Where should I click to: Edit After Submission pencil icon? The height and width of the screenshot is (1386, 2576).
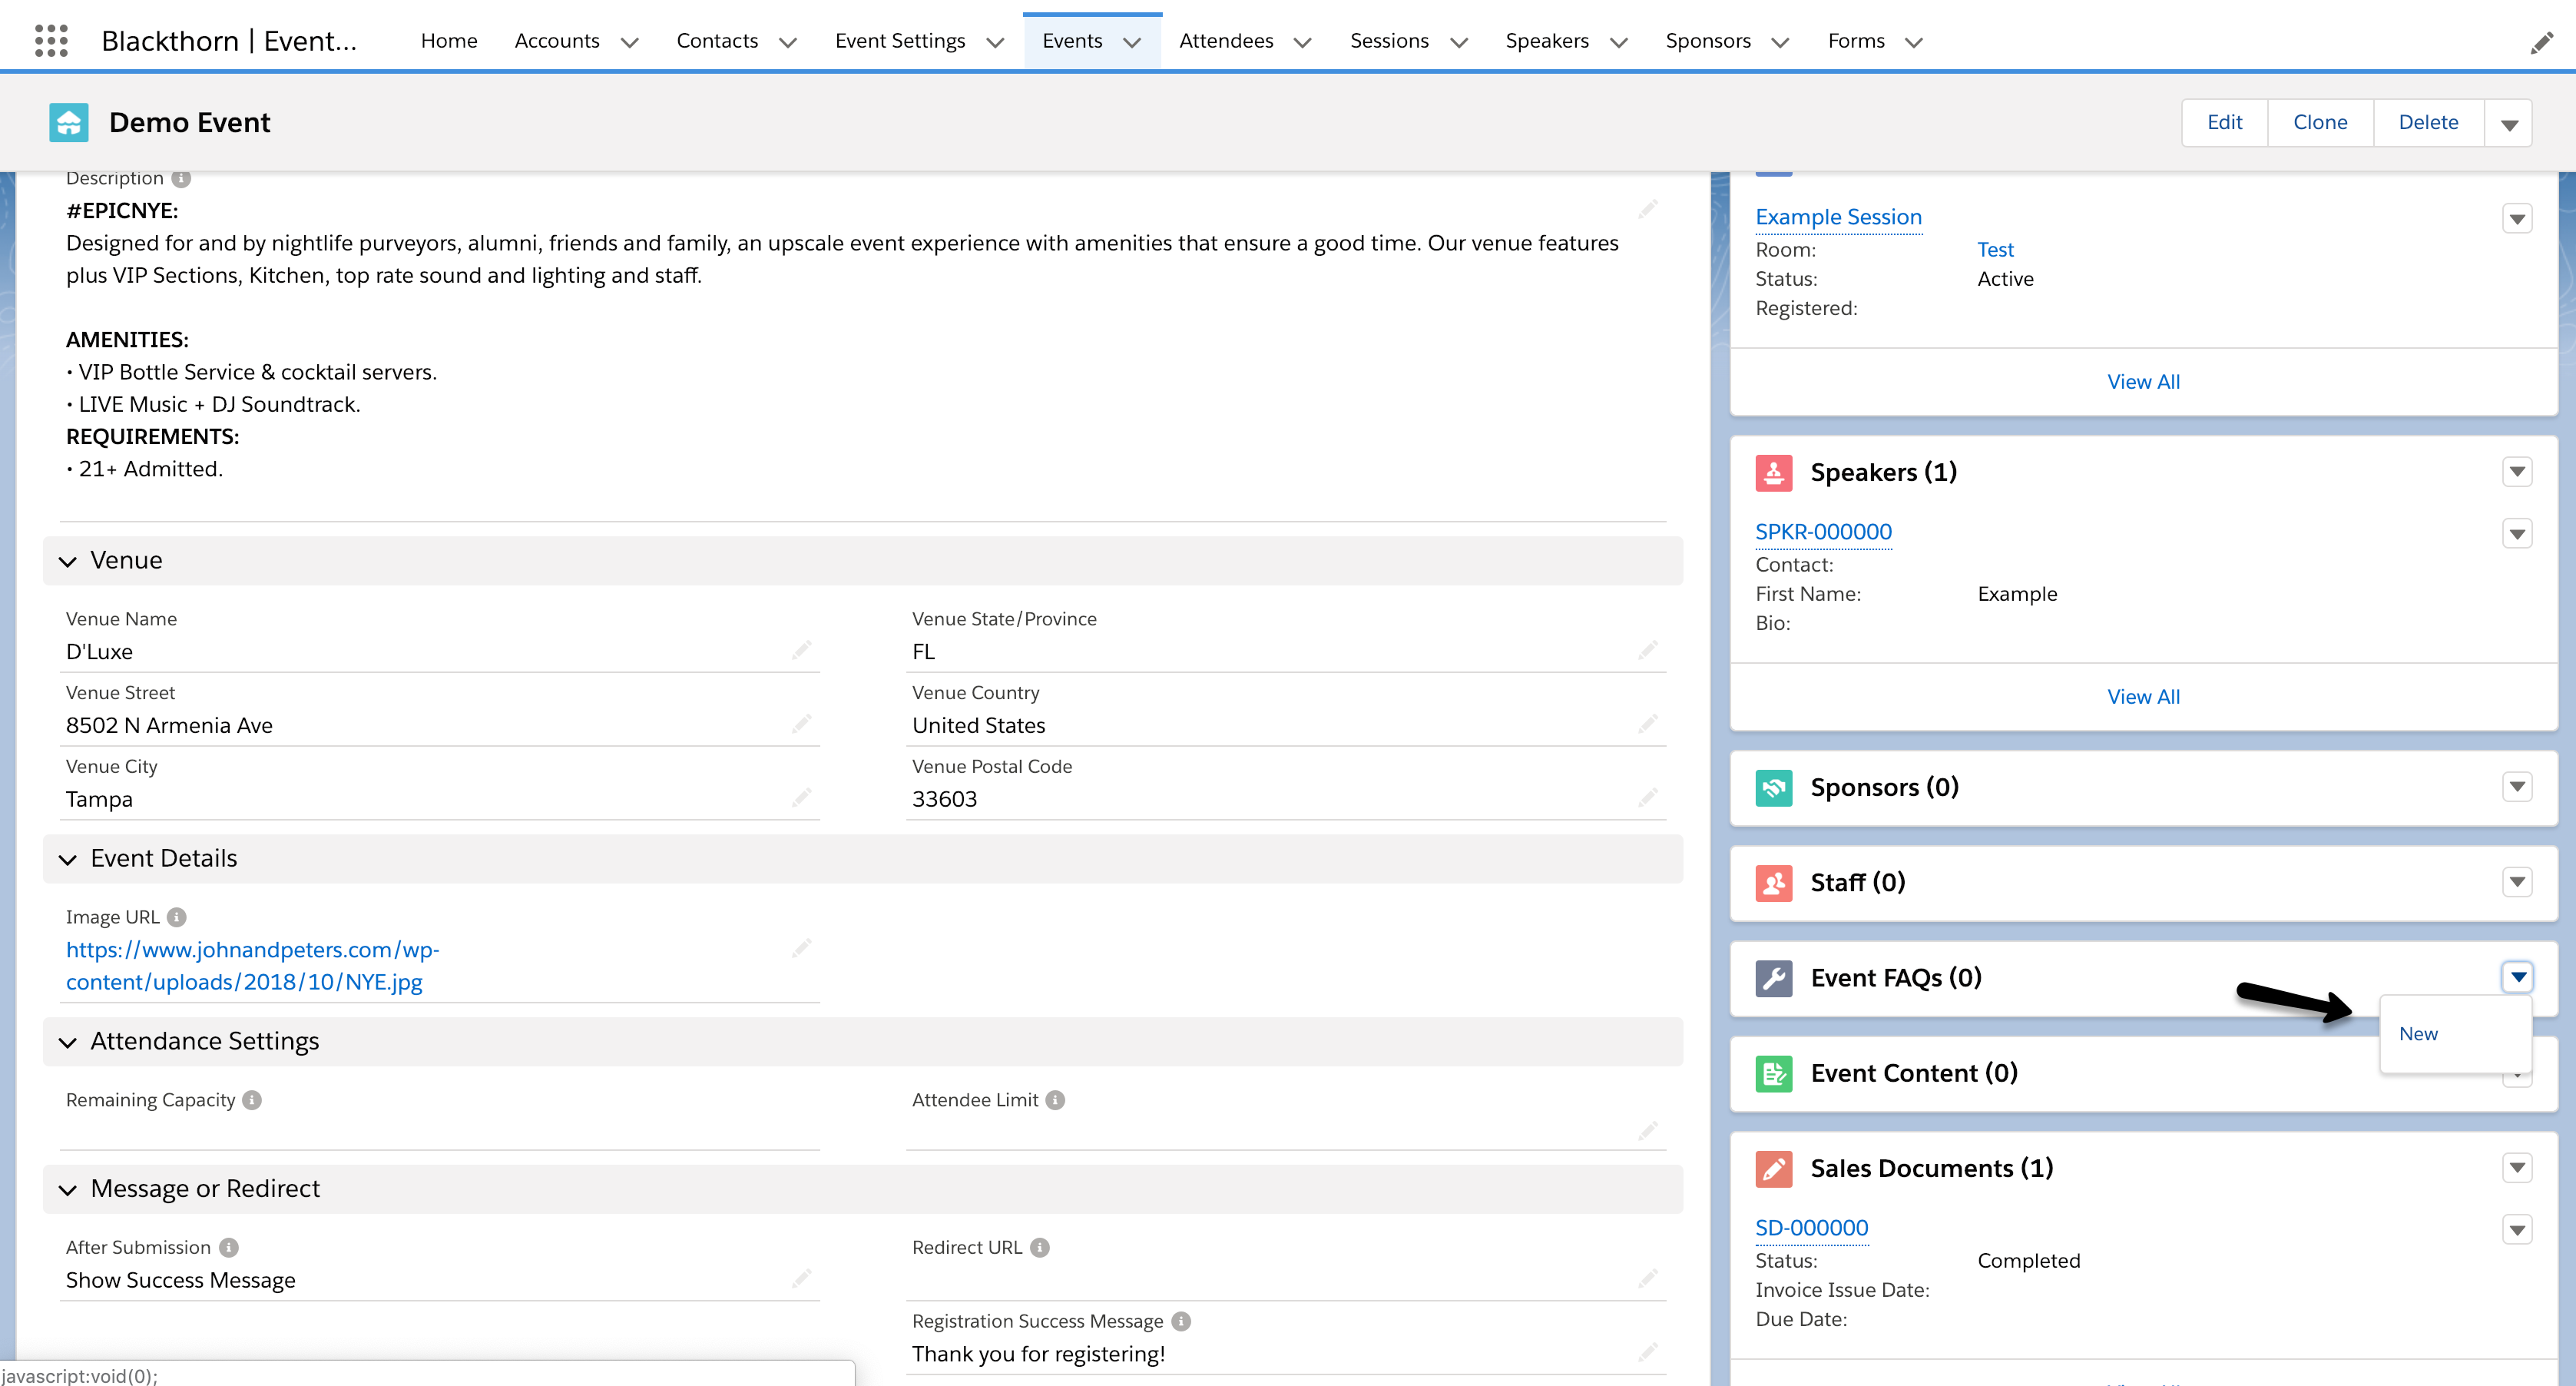[801, 1279]
